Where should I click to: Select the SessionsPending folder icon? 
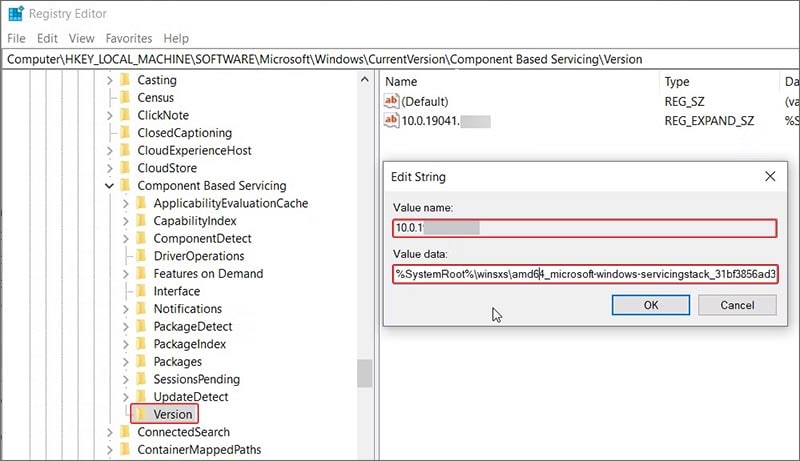pyautogui.click(x=141, y=378)
